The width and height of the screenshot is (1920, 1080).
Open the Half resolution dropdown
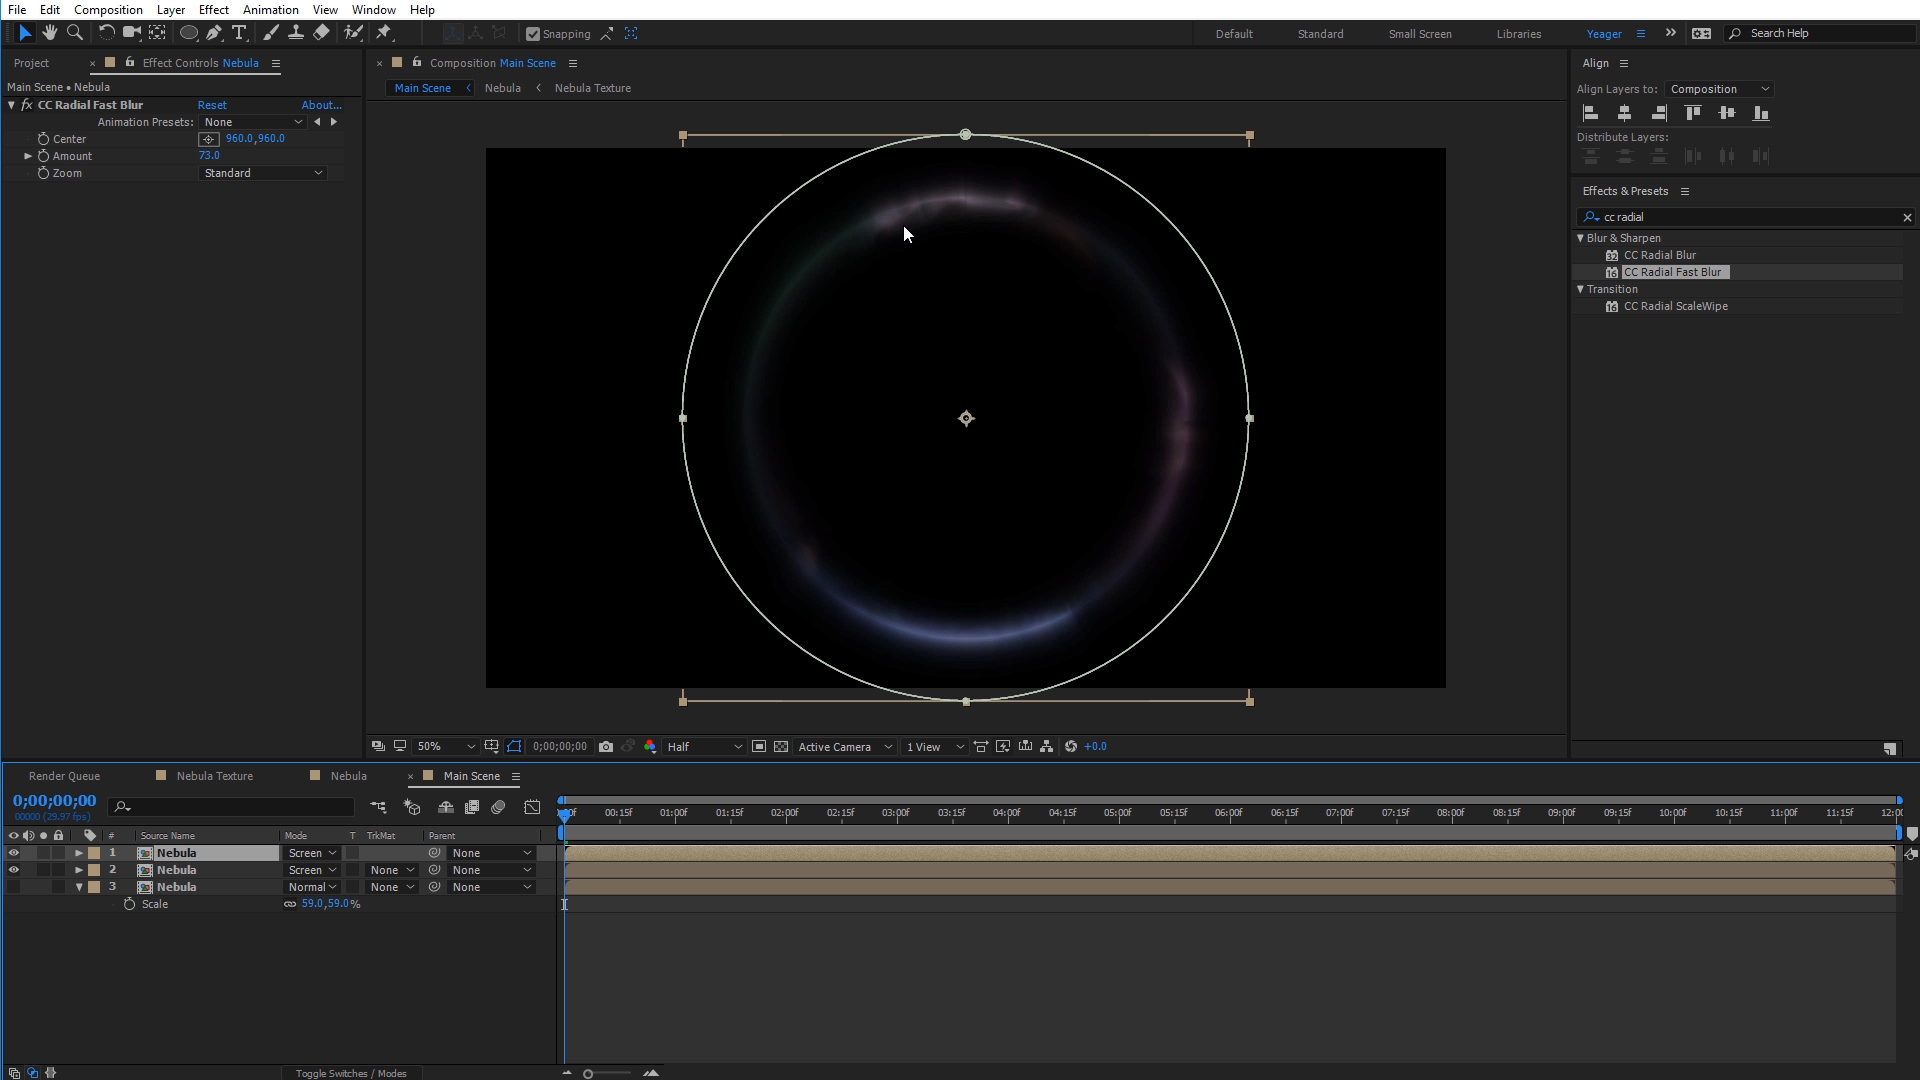point(704,747)
